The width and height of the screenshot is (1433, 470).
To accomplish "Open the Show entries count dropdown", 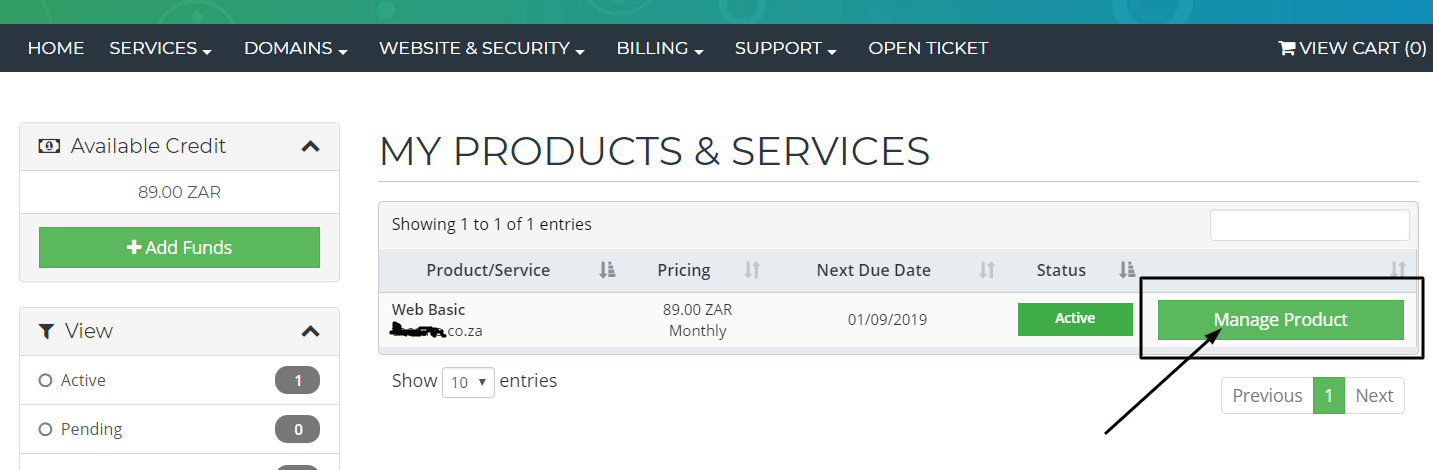I will point(468,382).
